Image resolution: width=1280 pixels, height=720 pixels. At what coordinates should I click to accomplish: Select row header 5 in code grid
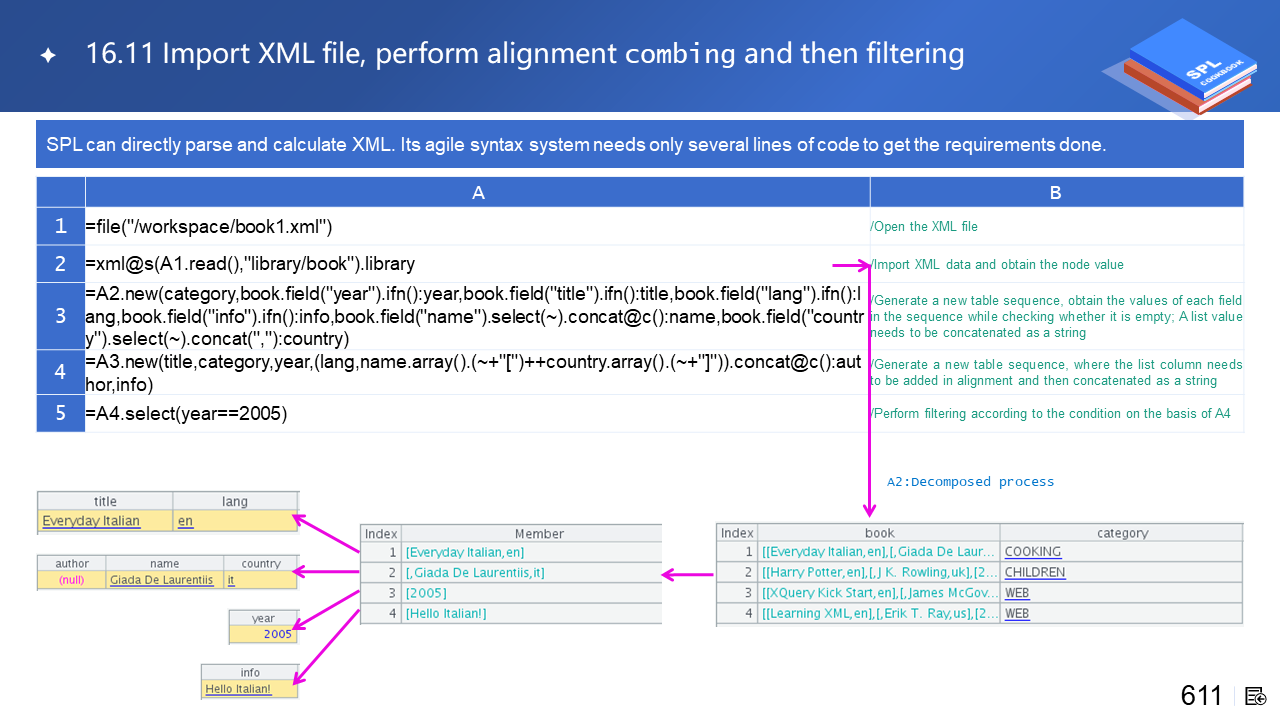pyautogui.click(x=61, y=413)
